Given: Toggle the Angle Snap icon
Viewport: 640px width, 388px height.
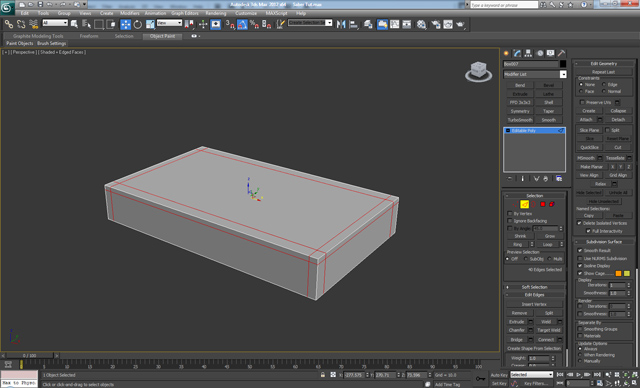Looking at the screenshot, I should tap(242, 24).
